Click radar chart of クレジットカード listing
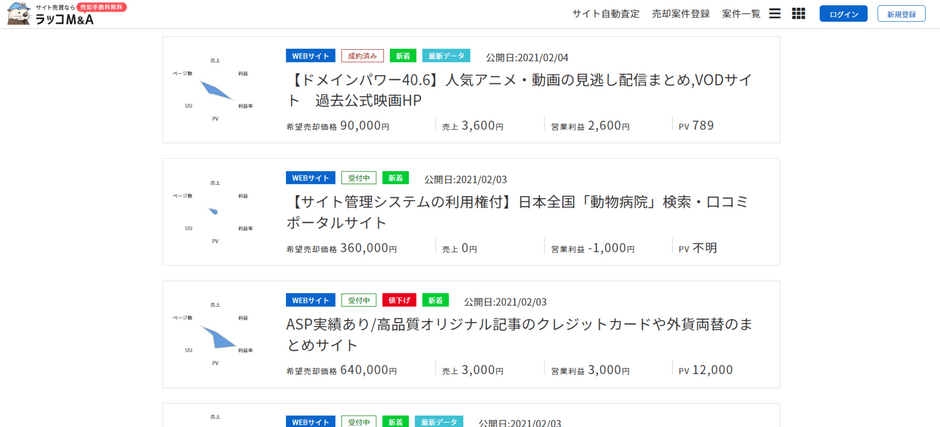The image size is (940, 427). (214, 334)
